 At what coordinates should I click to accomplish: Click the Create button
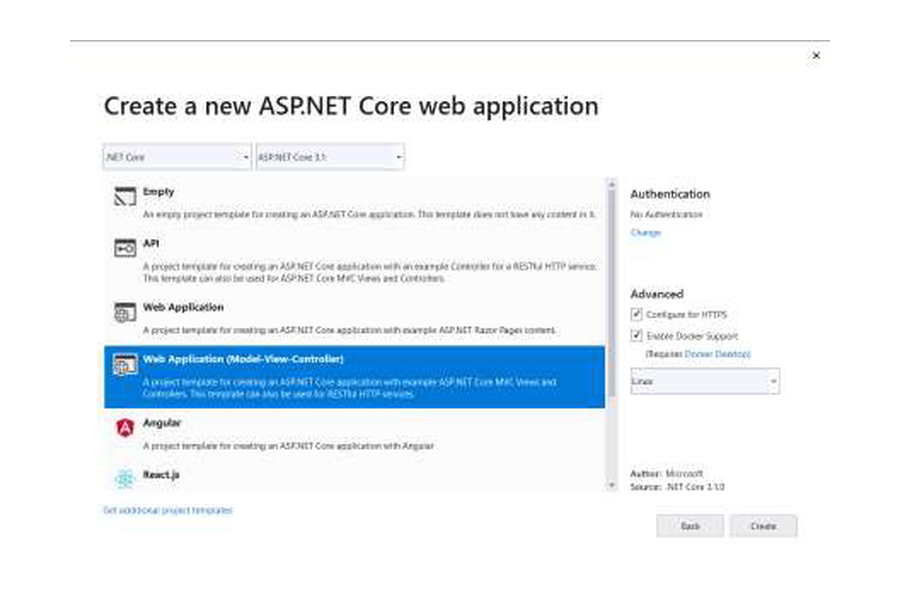click(763, 526)
